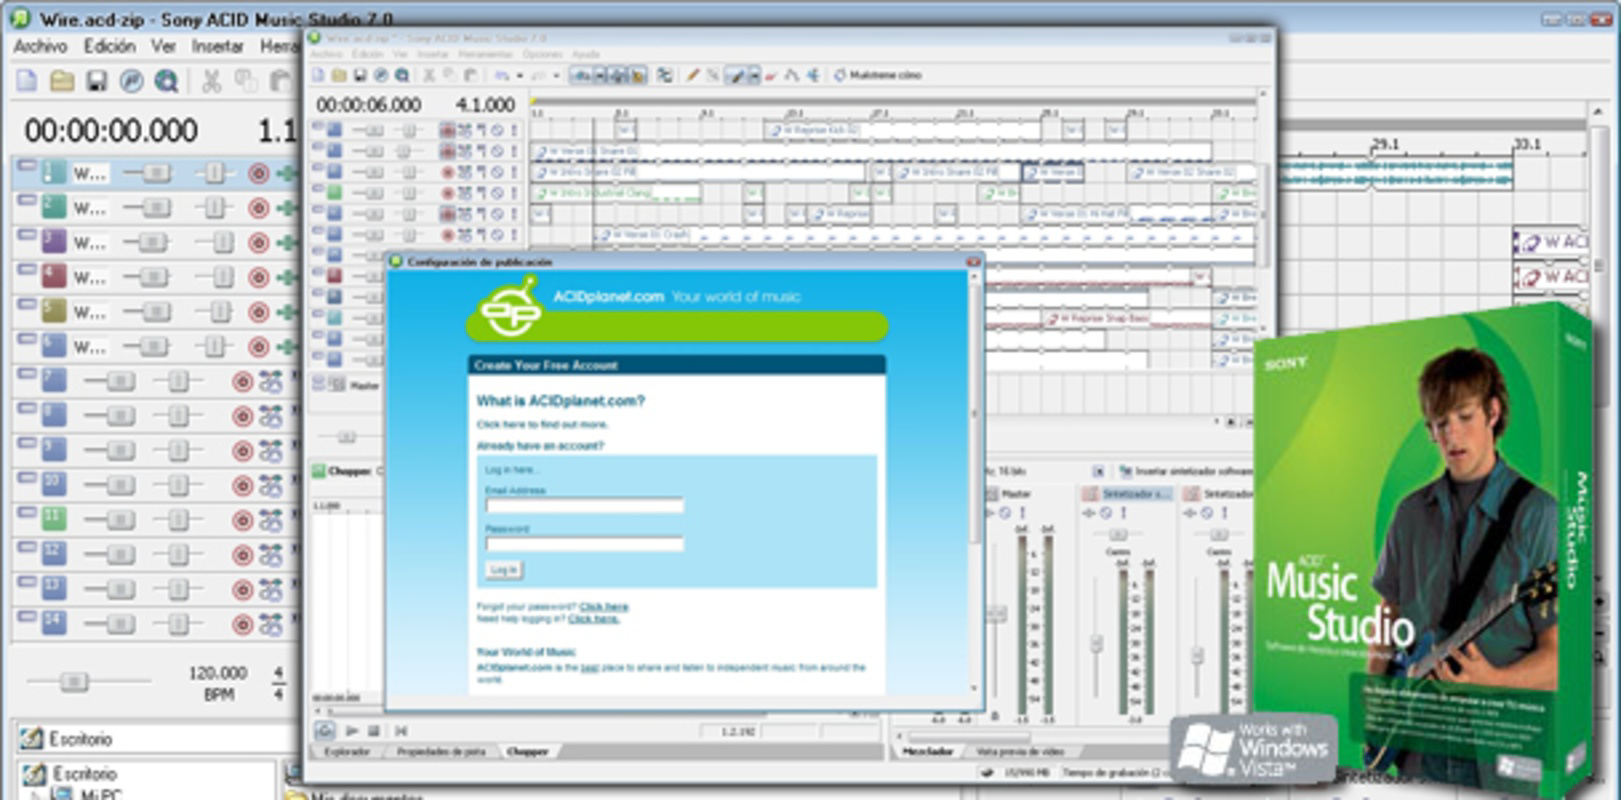Open Undo history dropdown in middle window
The height and width of the screenshot is (800, 1621).
click(x=520, y=75)
